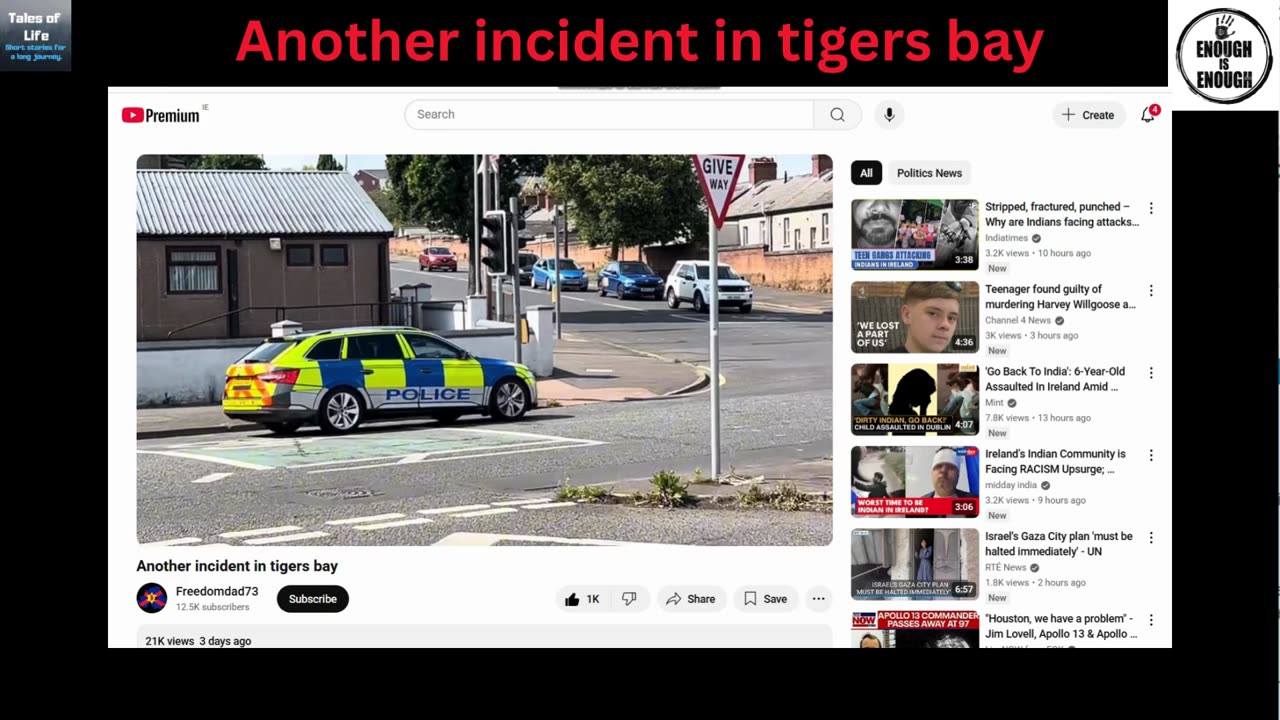Activate voice search microphone icon
This screenshot has height=720, width=1280.
889,115
